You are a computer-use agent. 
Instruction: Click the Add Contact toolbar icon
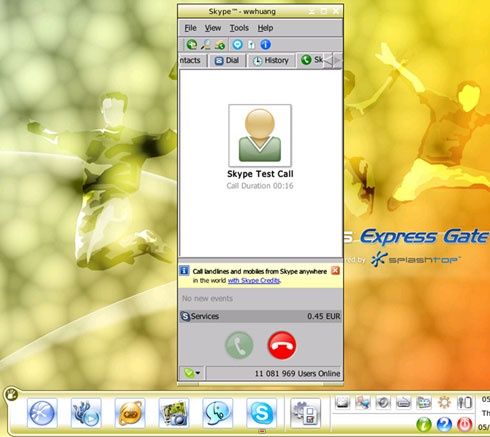(x=192, y=45)
